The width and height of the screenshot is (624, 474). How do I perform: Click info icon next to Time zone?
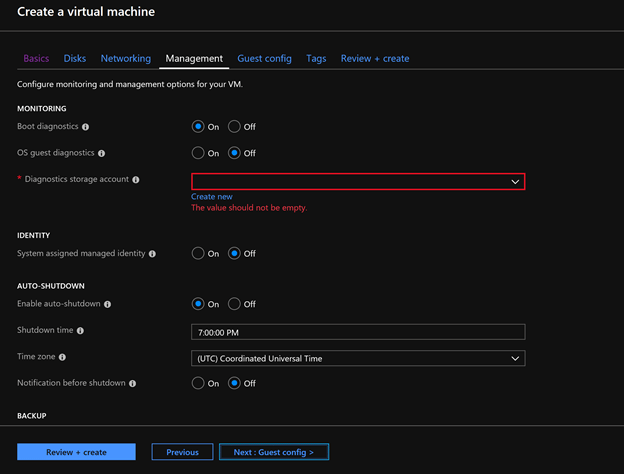[x=62, y=357]
